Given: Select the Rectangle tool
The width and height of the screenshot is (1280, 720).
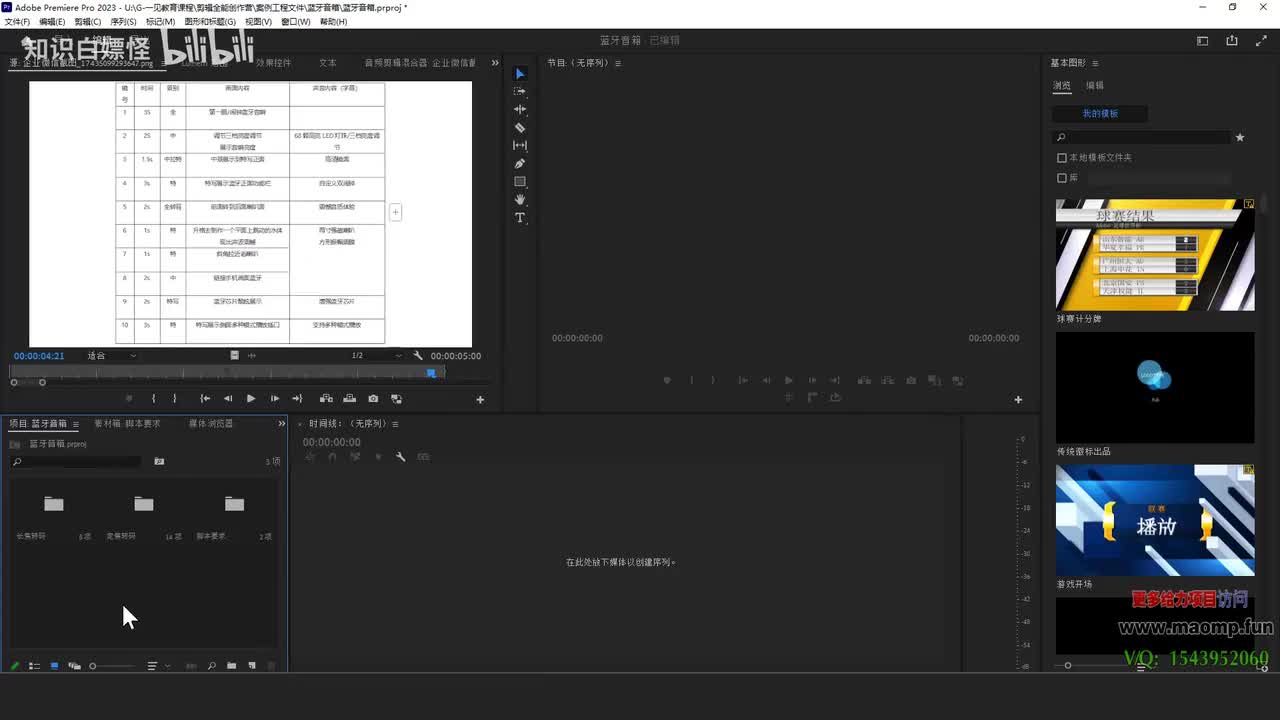Looking at the screenshot, I should pyautogui.click(x=520, y=181).
